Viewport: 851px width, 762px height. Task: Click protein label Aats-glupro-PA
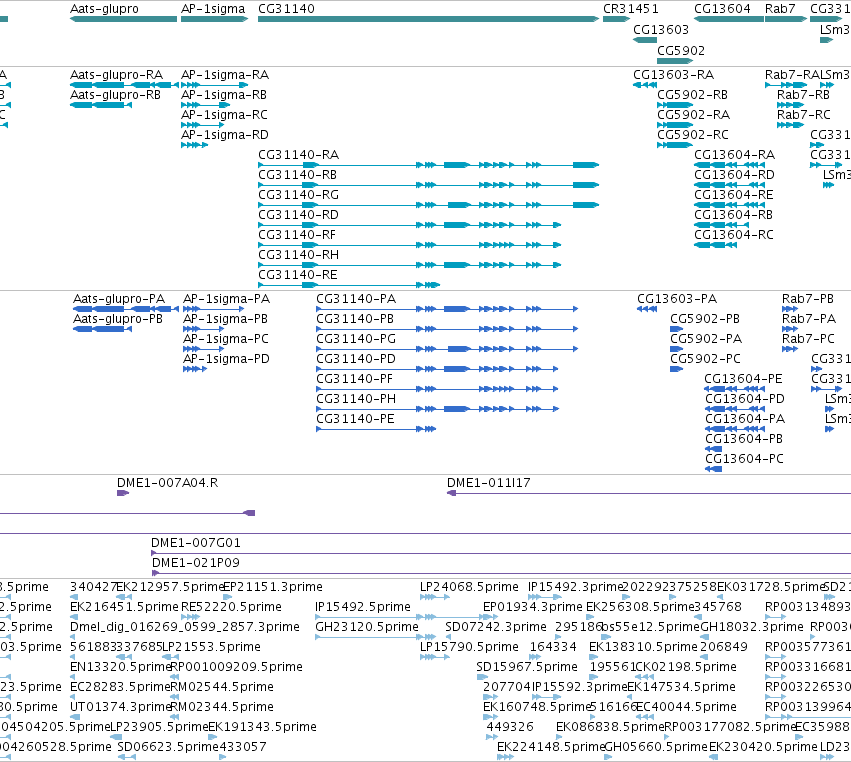119,299
